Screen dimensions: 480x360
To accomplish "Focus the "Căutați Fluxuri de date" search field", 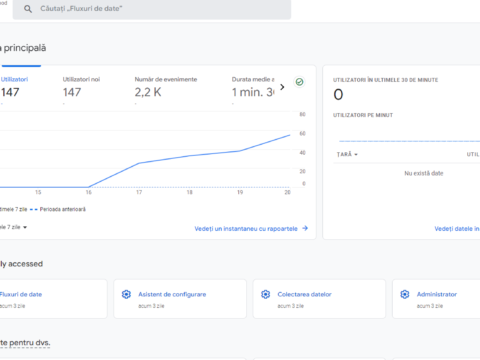I will (152, 9).
